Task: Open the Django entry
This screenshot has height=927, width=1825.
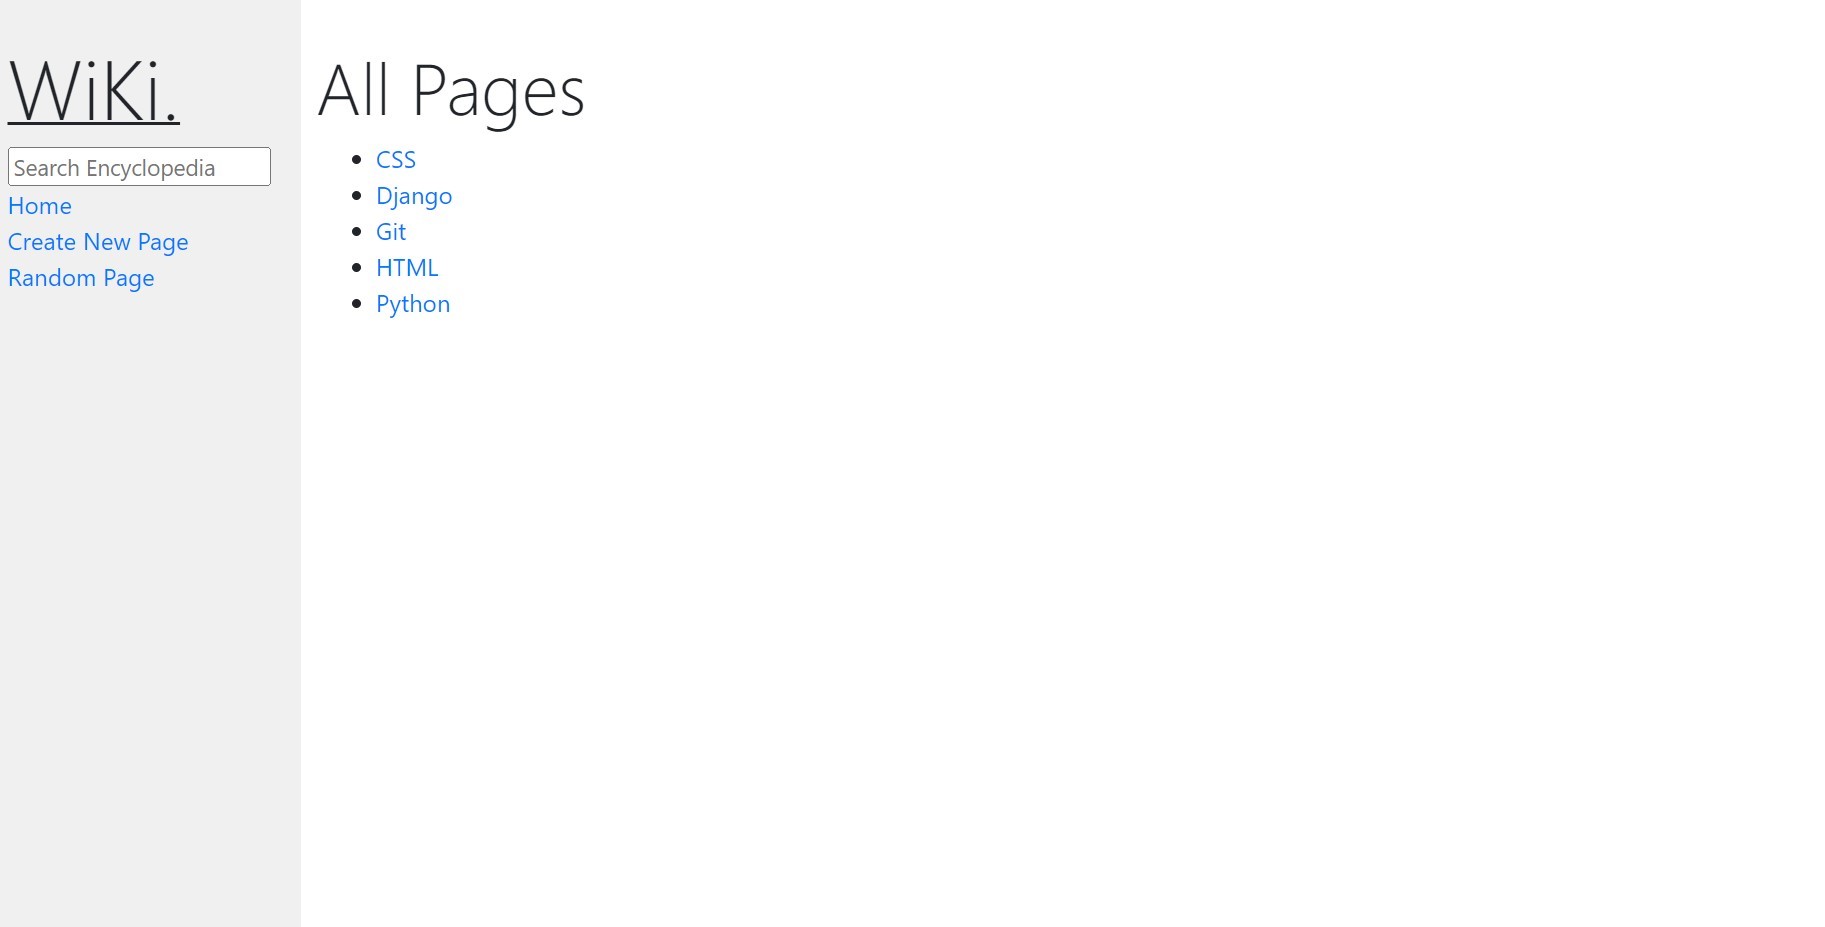Action: tap(414, 196)
